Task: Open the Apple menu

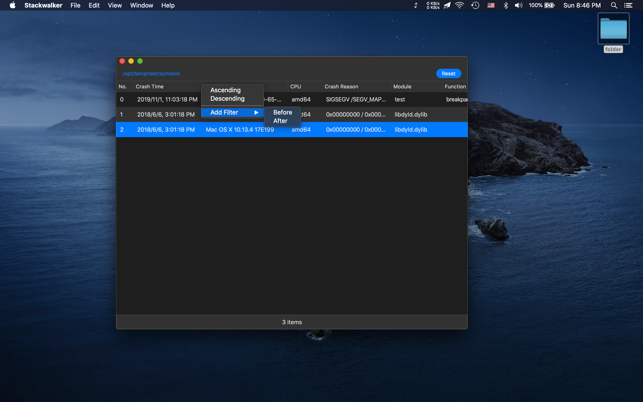Action: tap(12, 5)
